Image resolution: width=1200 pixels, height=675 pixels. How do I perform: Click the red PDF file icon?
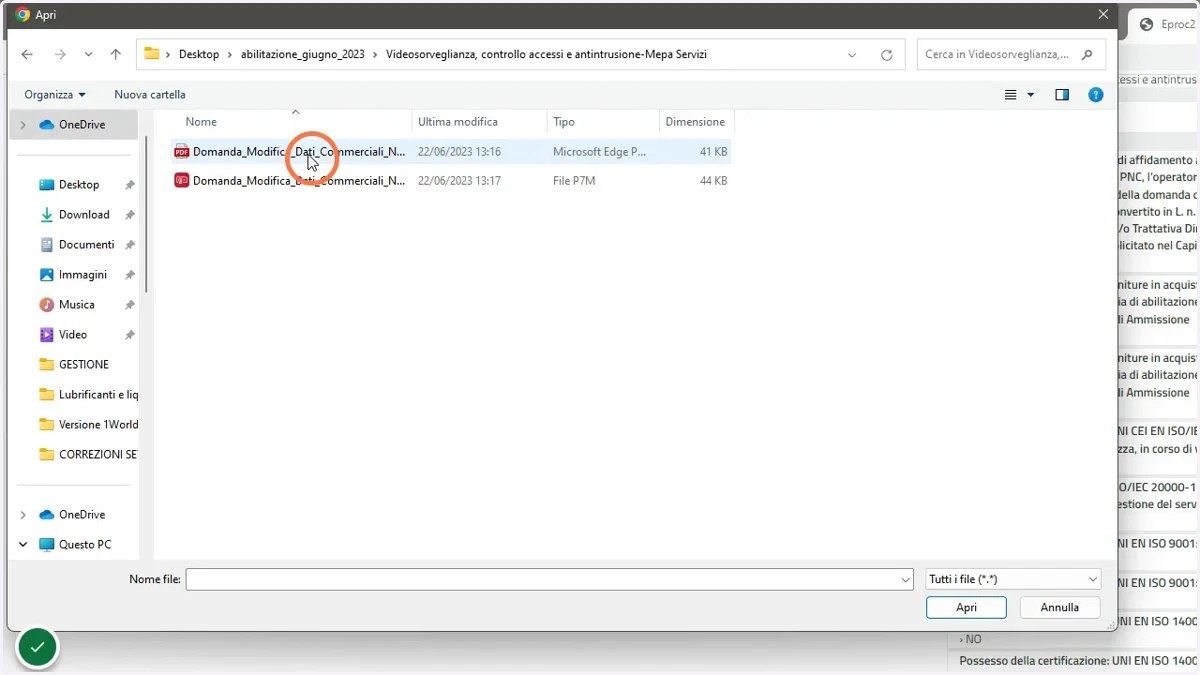182,152
